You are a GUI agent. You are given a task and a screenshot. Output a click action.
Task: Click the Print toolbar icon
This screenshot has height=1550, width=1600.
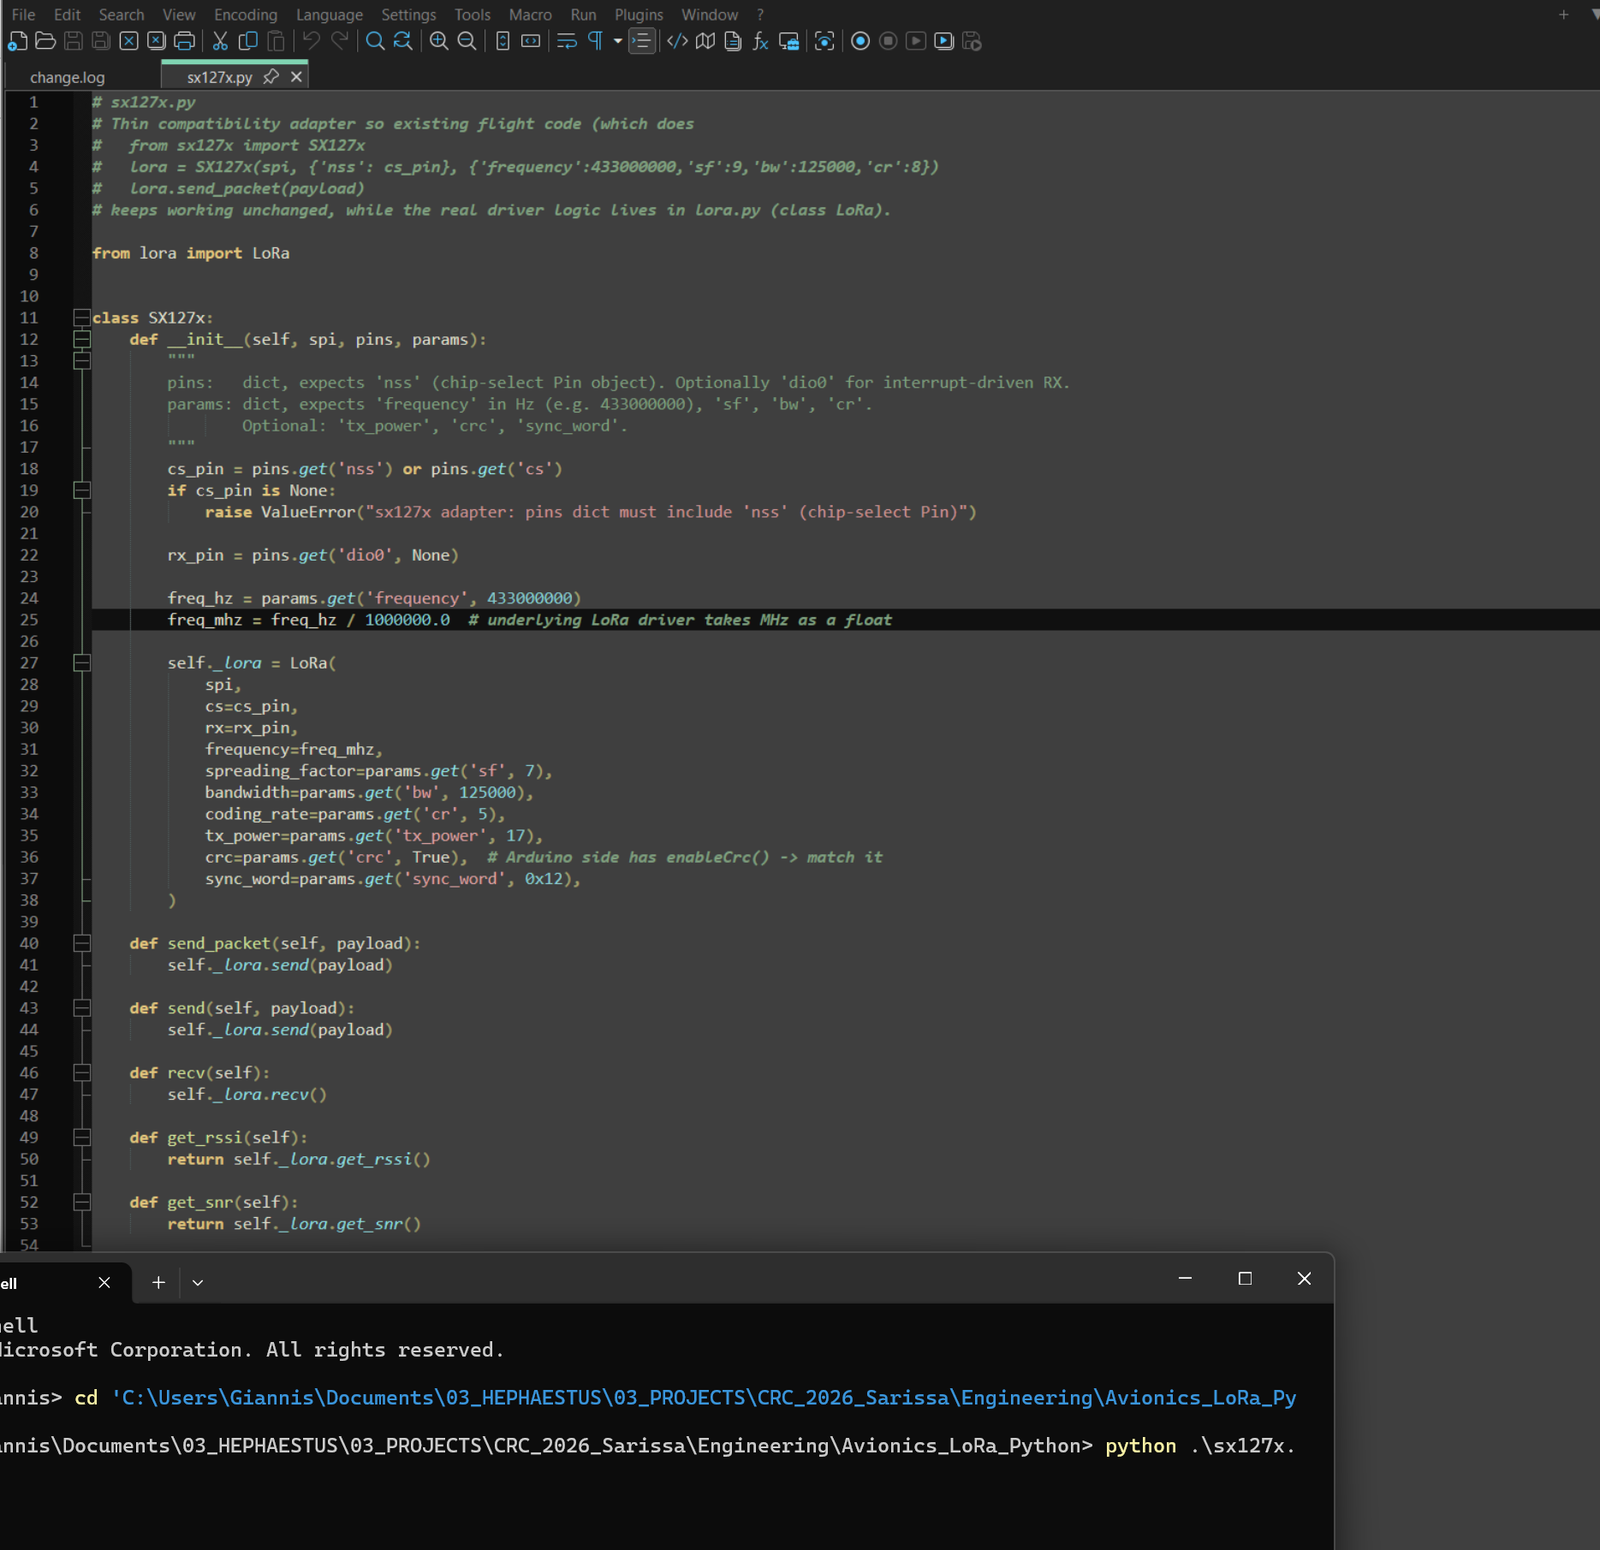pyautogui.click(x=184, y=41)
